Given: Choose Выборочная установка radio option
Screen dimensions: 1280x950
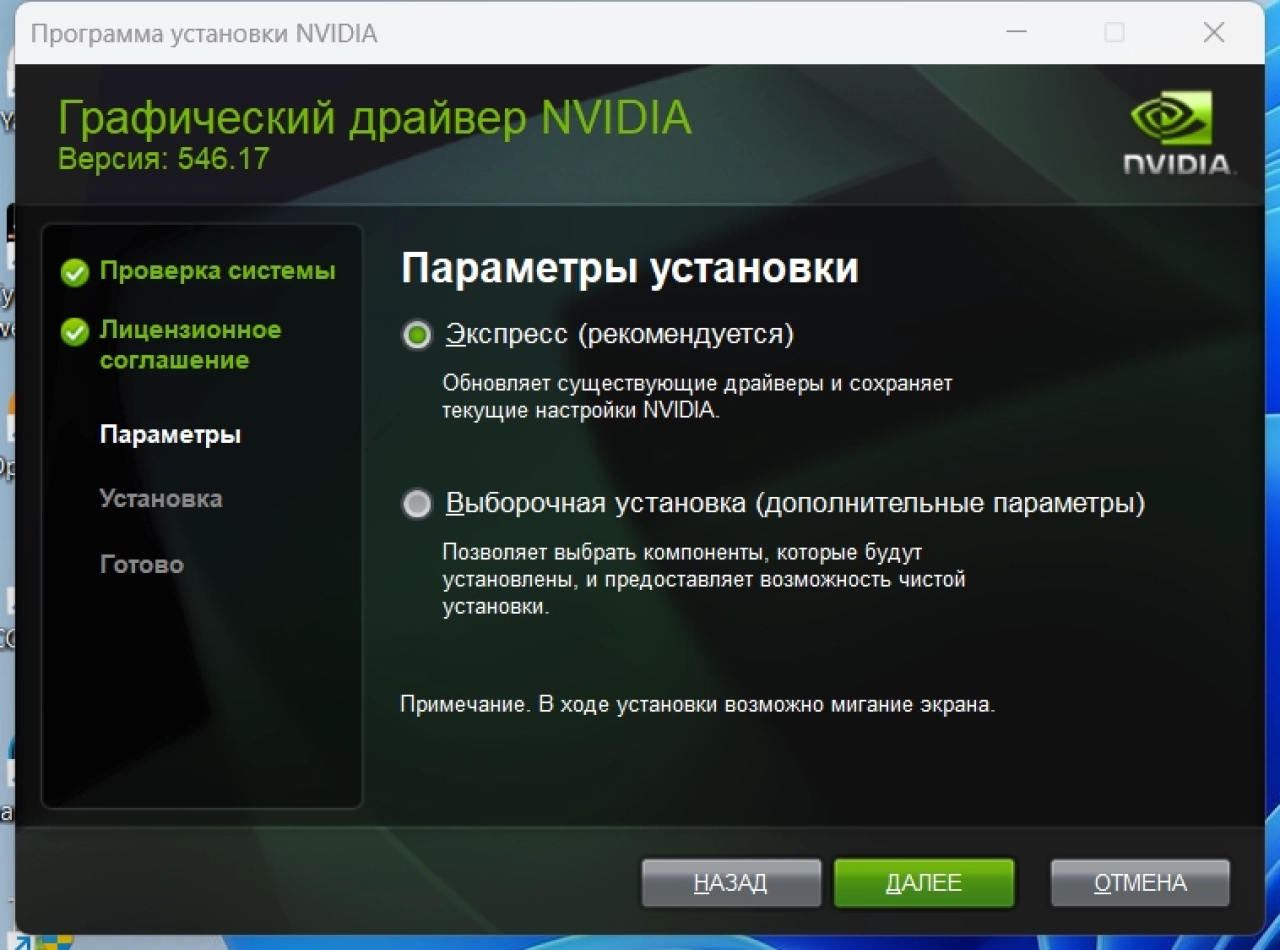Looking at the screenshot, I should point(417,503).
